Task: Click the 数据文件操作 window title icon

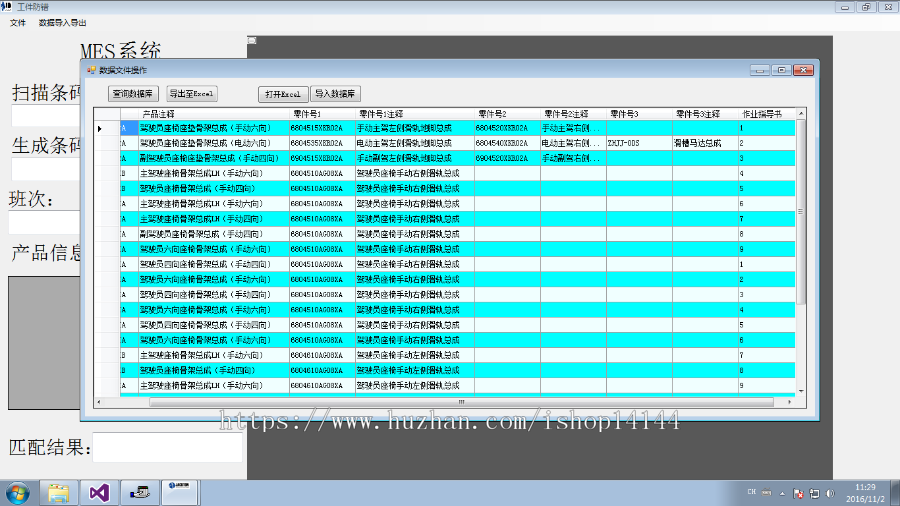Action: click(x=90, y=70)
